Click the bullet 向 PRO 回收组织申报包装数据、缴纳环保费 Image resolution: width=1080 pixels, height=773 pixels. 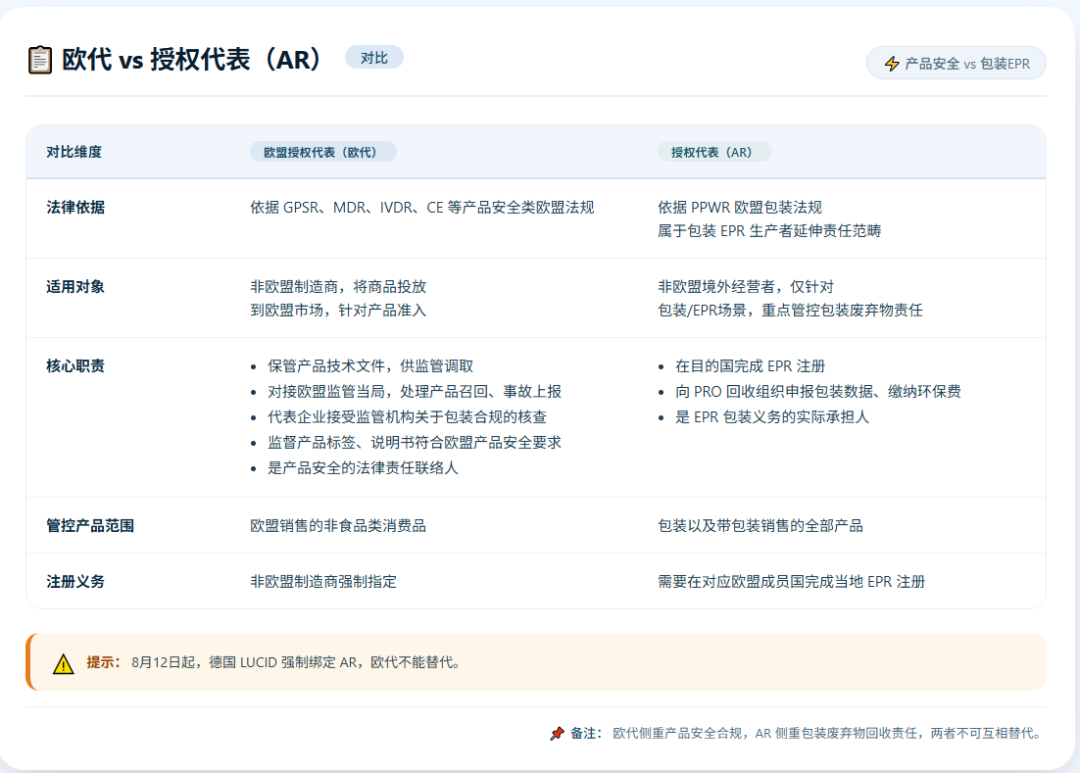click(x=818, y=391)
